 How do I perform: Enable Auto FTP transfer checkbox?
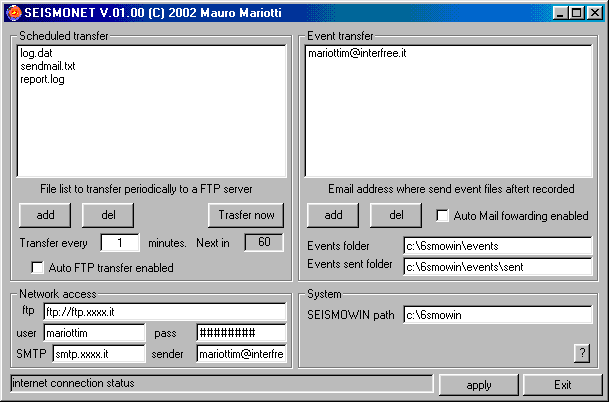pos(37,268)
